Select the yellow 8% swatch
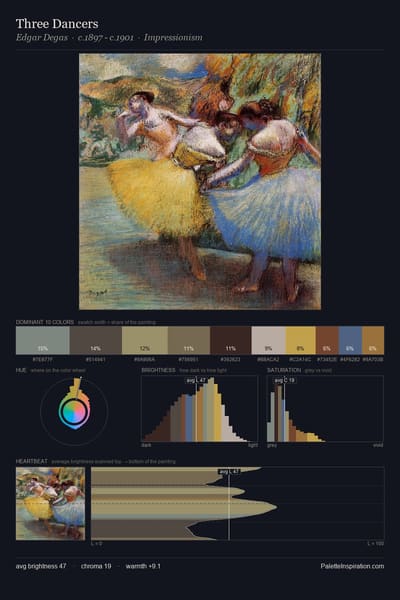This screenshot has width=400, height=600. coord(300,340)
